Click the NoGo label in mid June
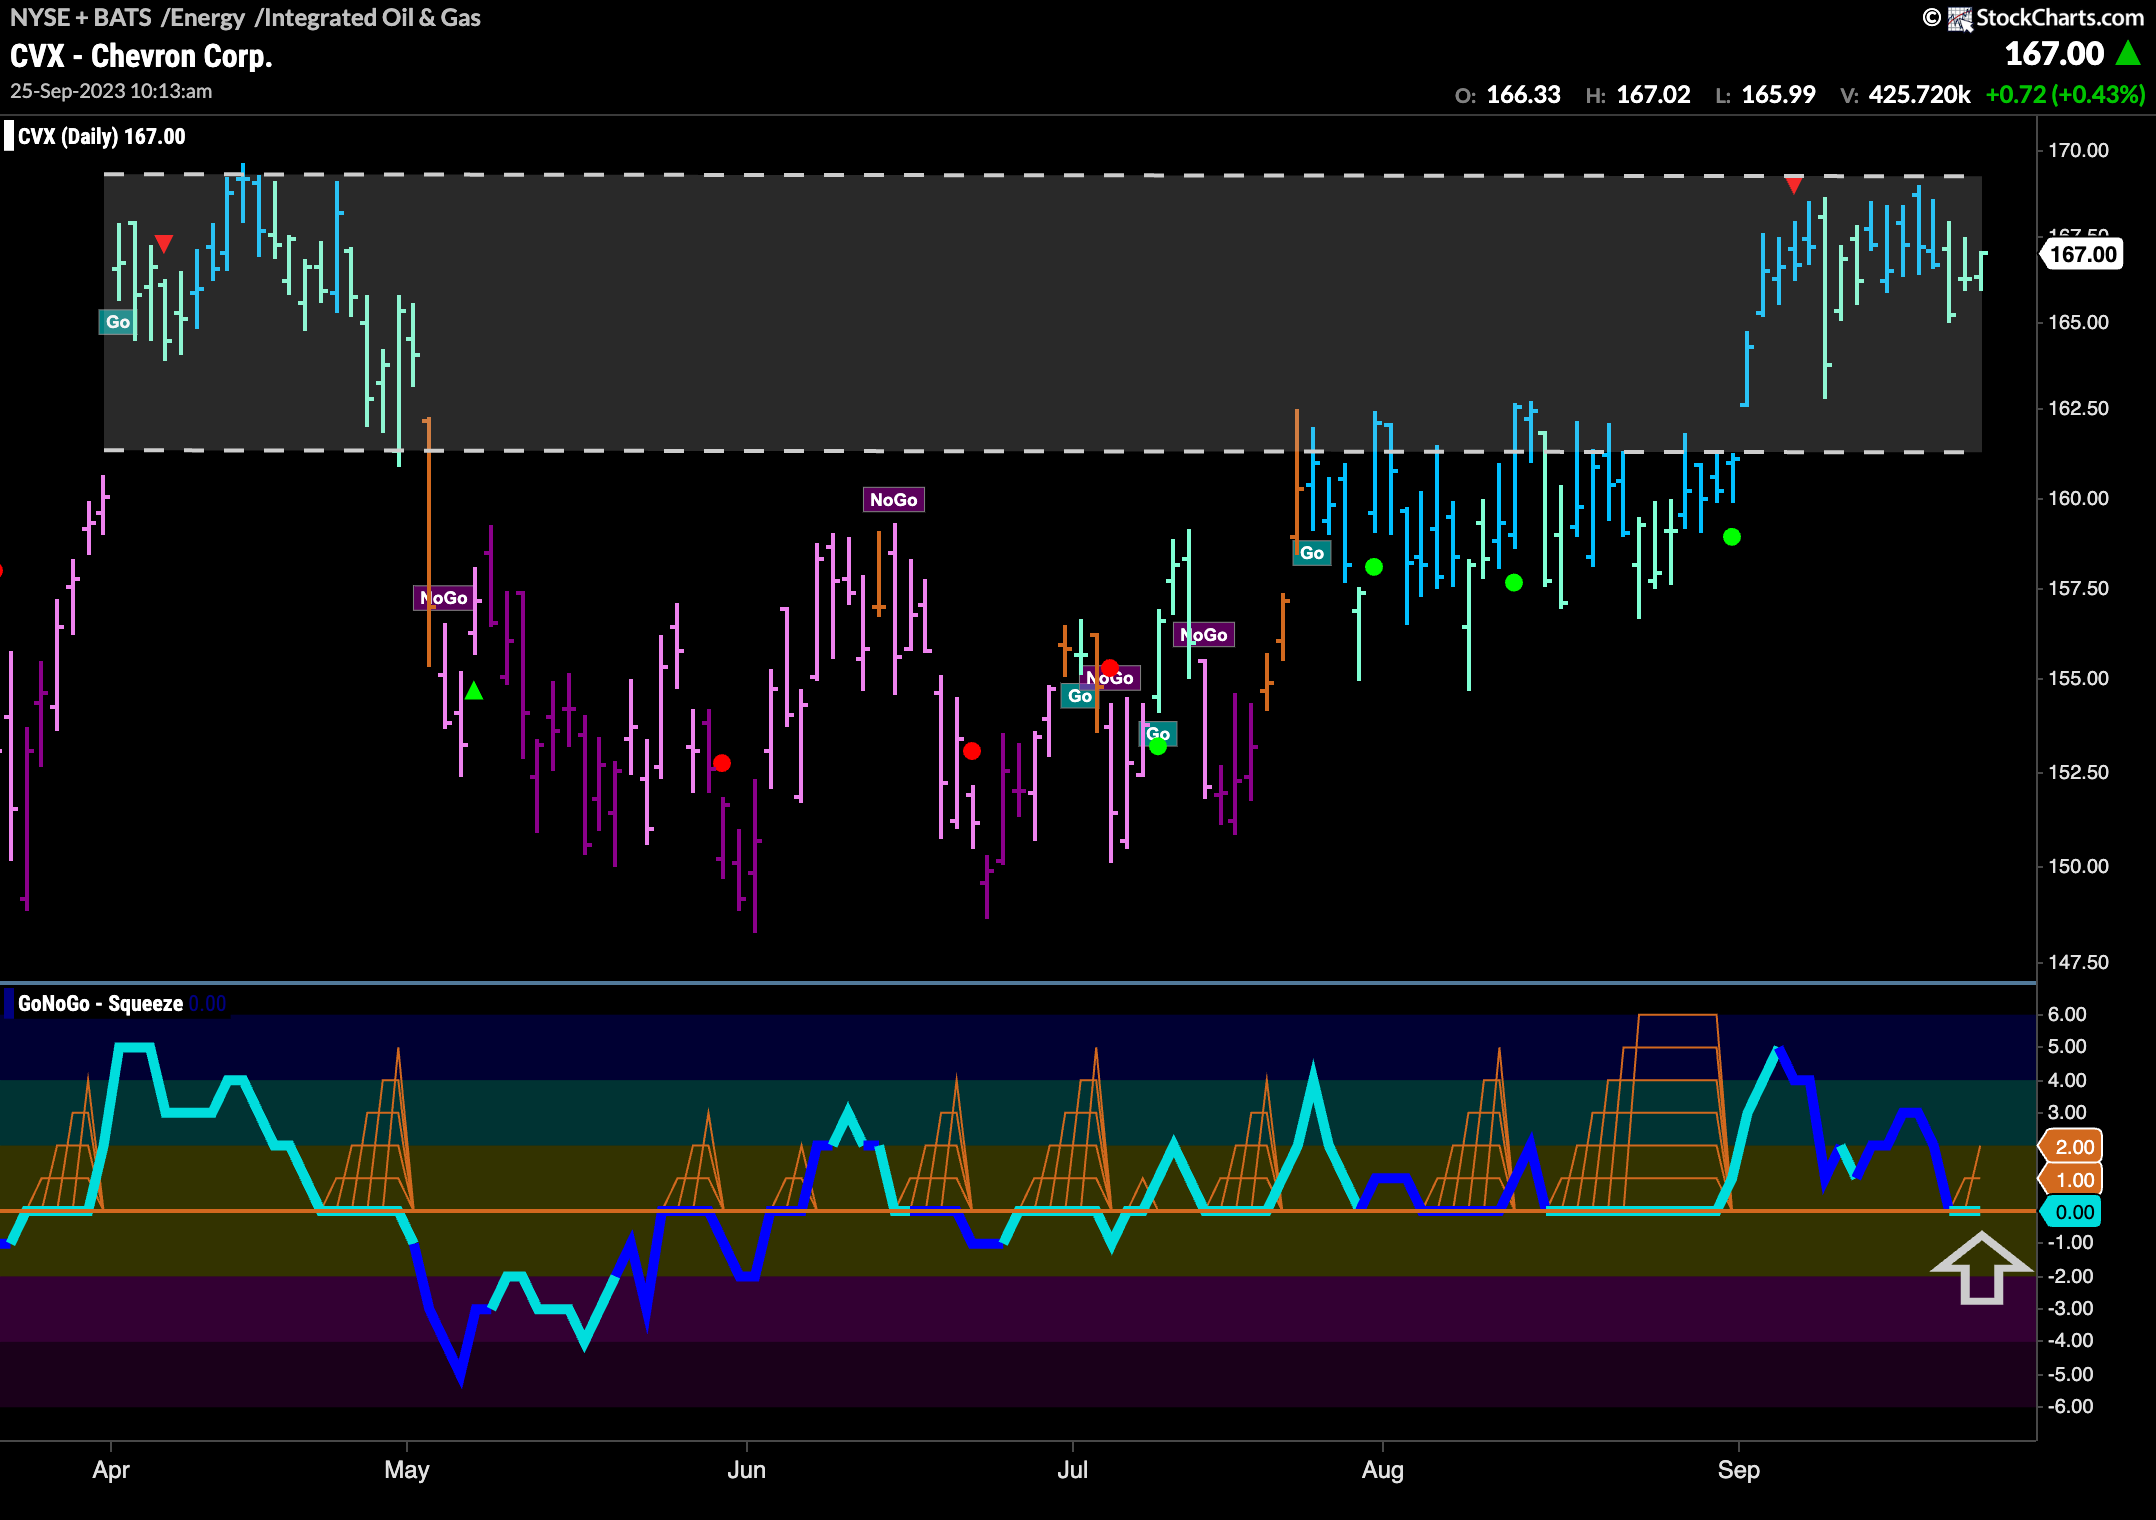The height and width of the screenshot is (1520, 2156). 893,500
